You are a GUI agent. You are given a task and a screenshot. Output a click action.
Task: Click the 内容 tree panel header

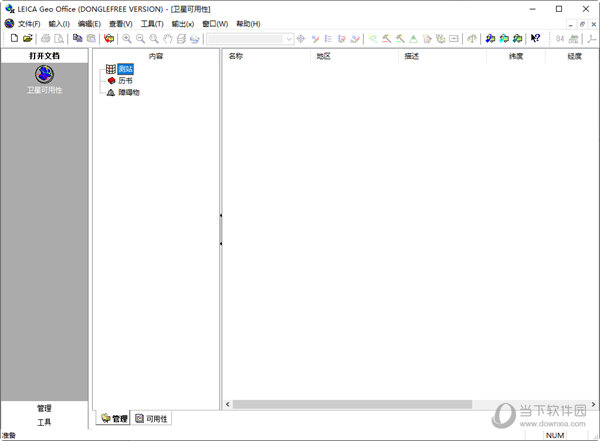[x=156, y=56]
